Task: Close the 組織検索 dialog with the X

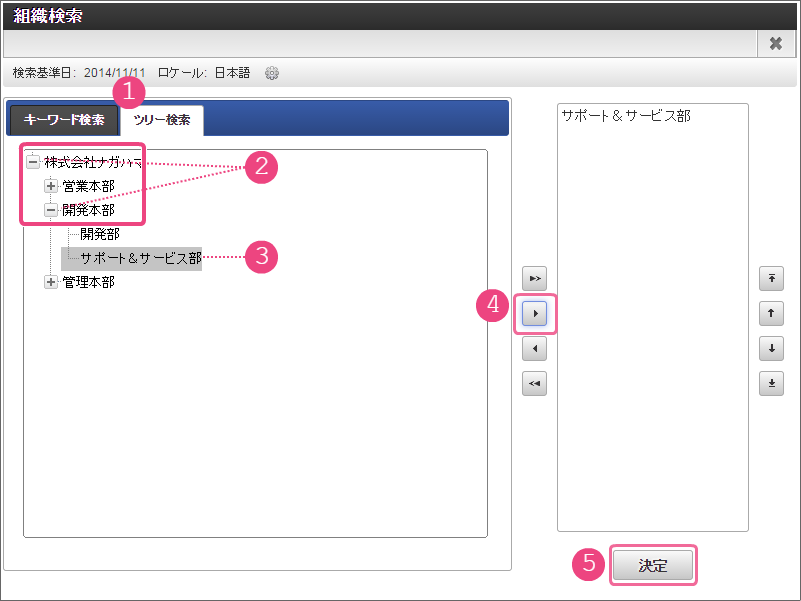Action: [775, 44]
